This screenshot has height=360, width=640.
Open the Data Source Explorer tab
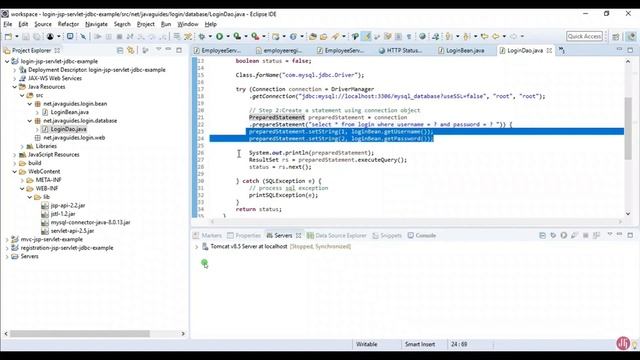tap(337, 236)
